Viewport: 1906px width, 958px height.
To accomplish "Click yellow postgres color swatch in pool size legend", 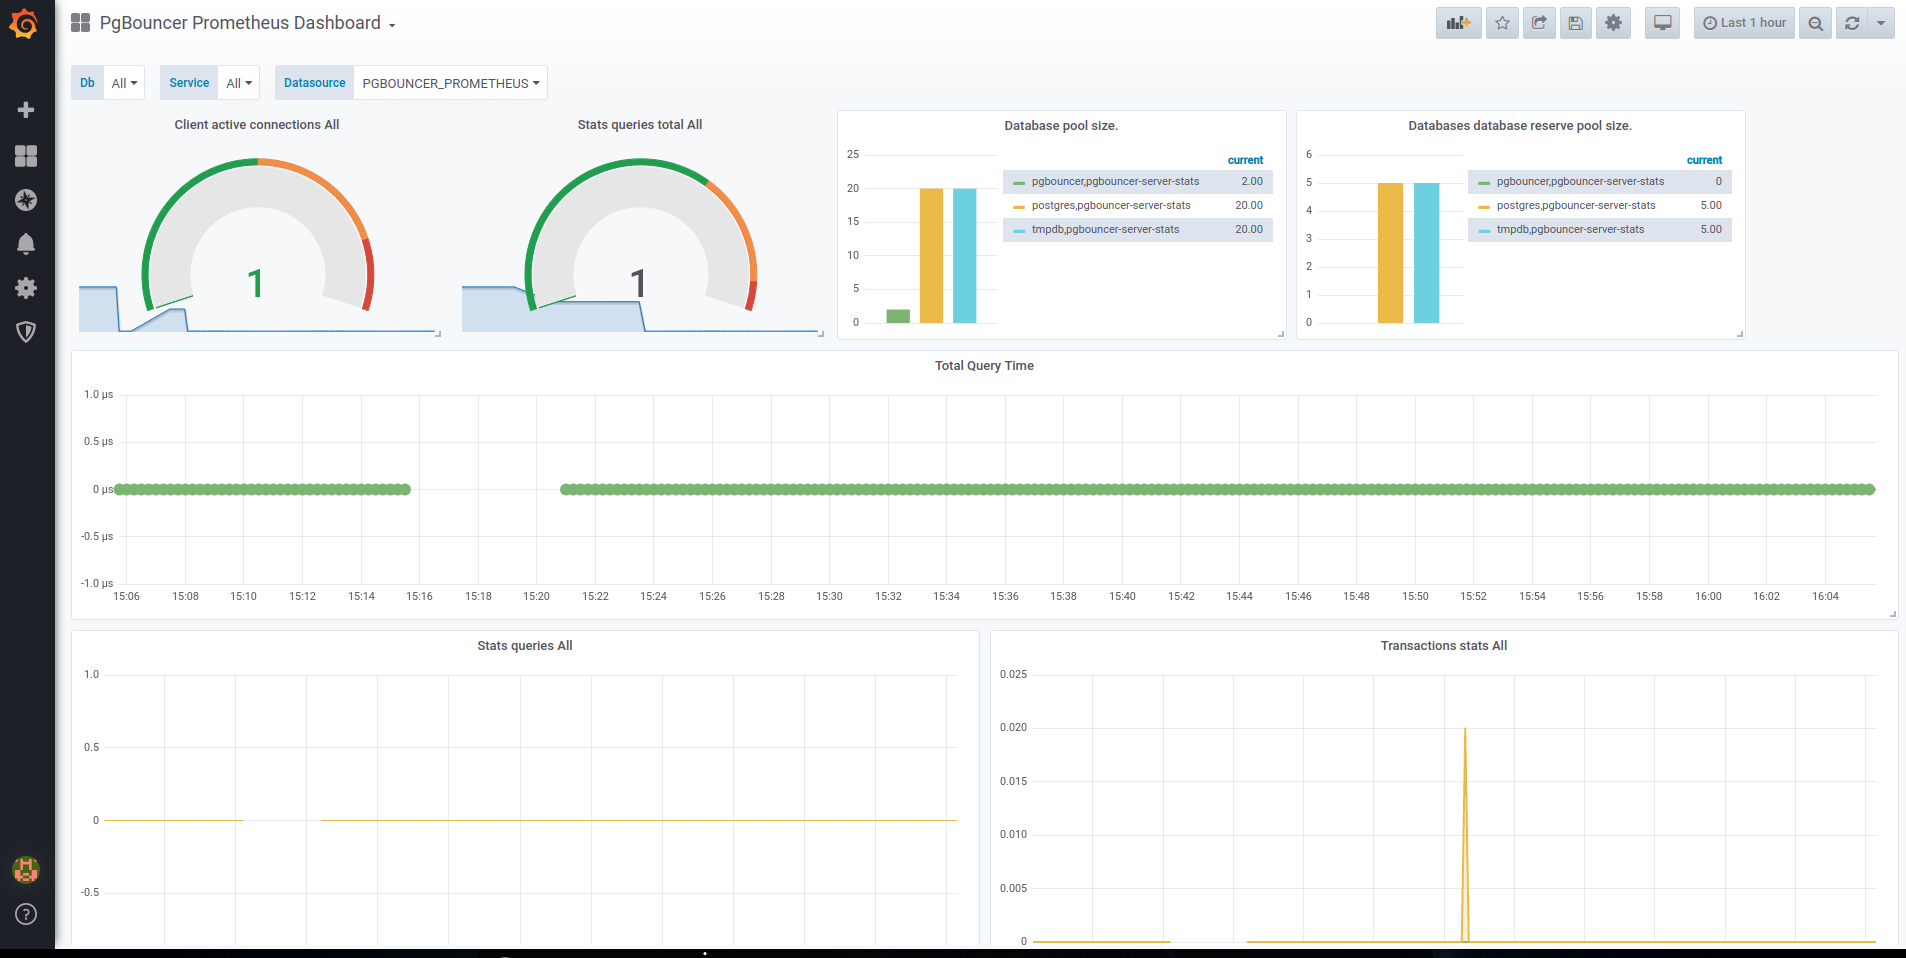I will [x=1019, y=207].
